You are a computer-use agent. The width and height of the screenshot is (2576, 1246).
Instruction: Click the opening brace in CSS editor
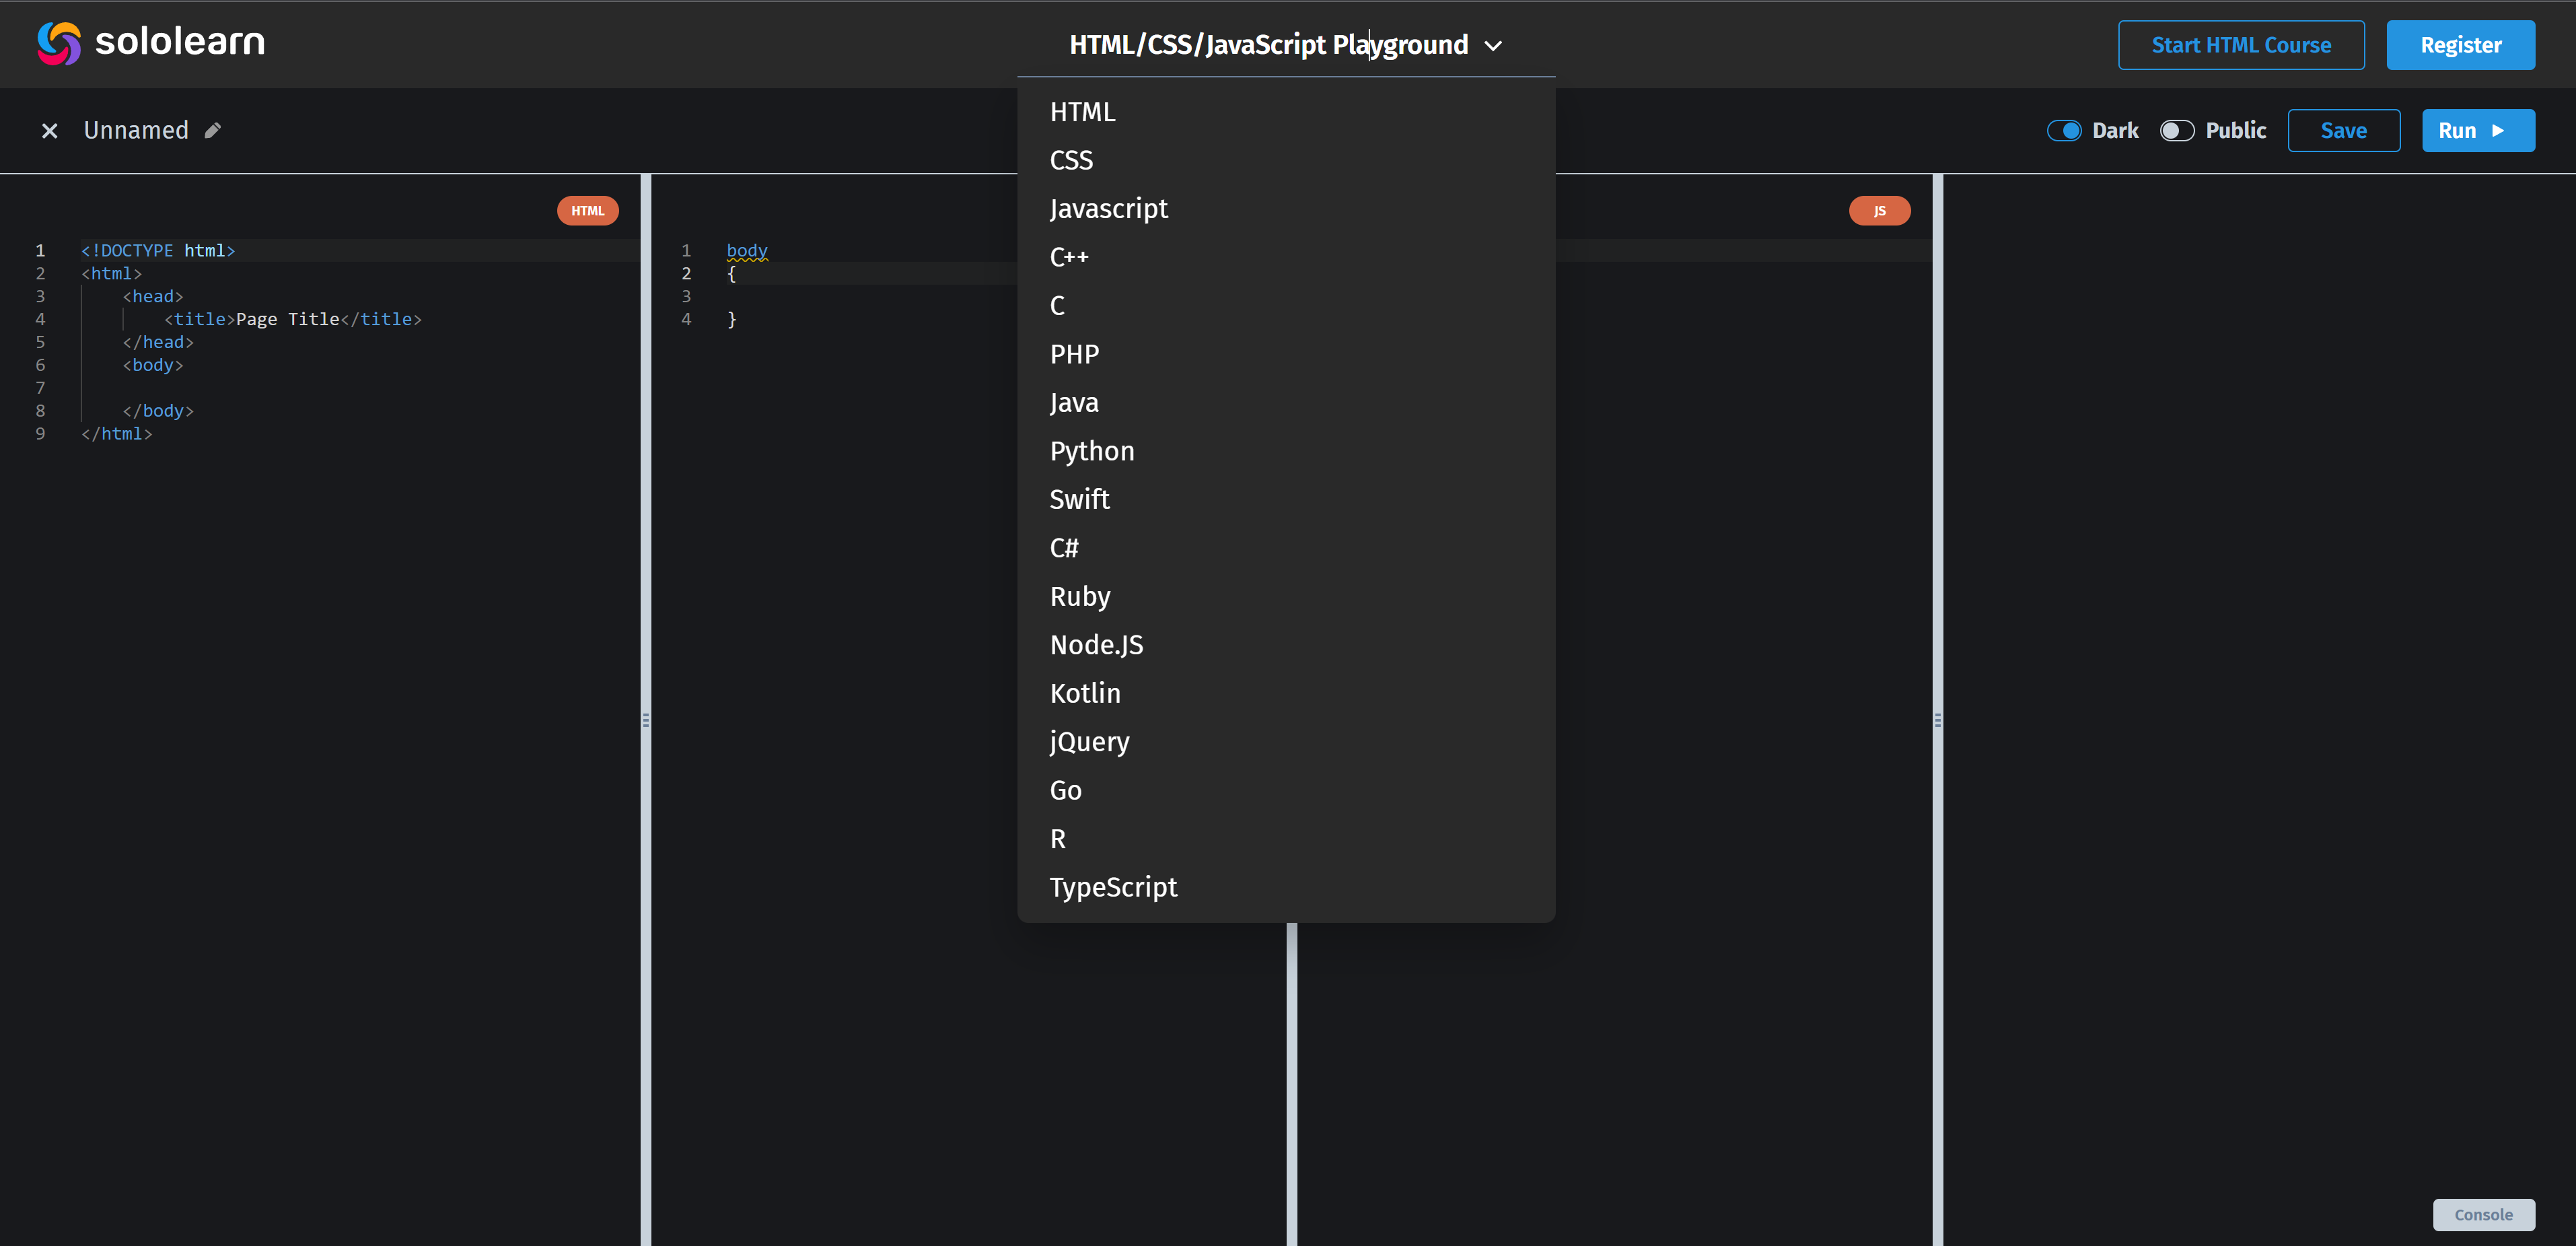click(x=732, y=274)
